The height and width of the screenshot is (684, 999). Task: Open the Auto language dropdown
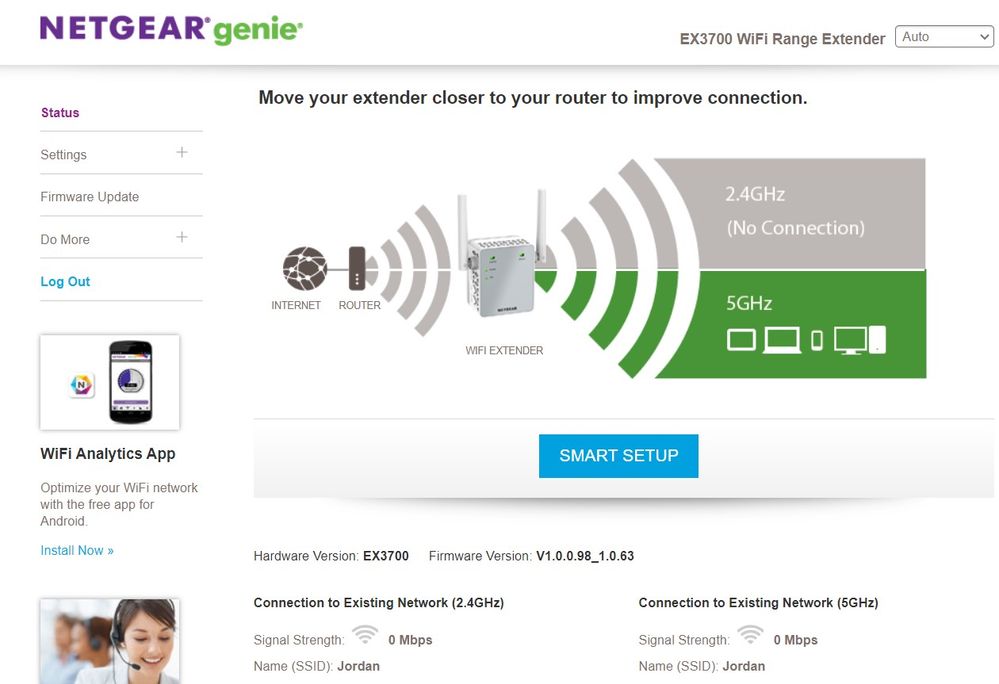[x=944, y=37]
